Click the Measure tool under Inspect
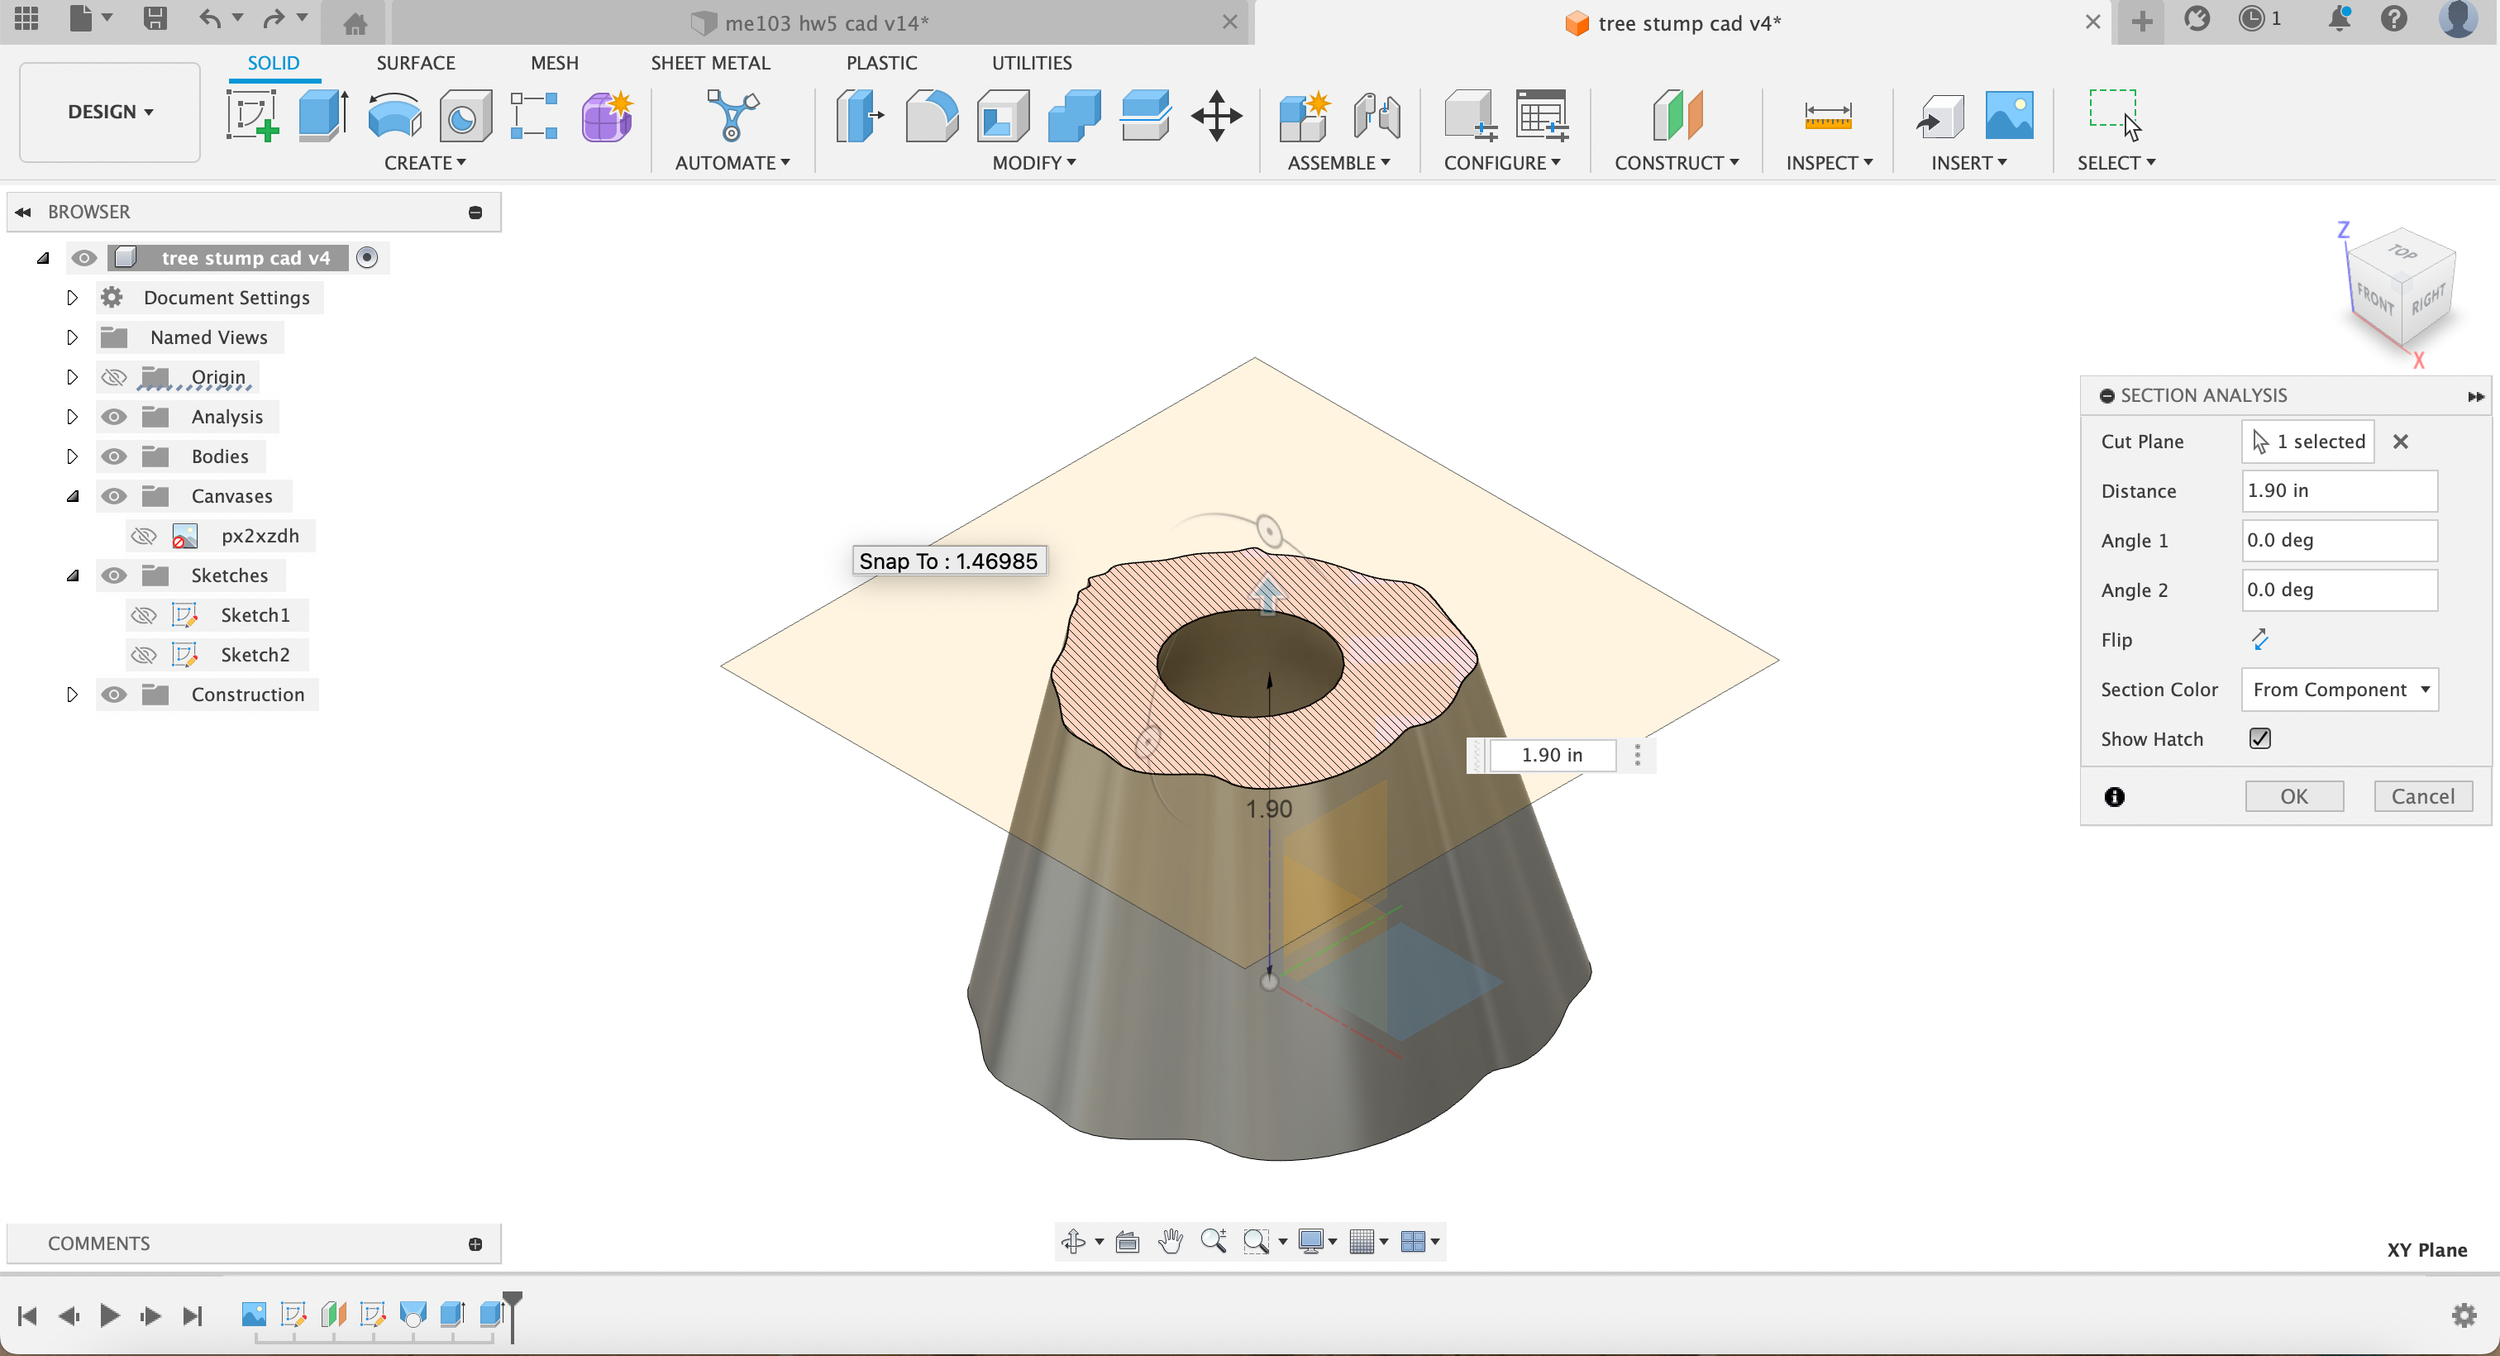The height and width of the screenshot is (1356, 2500). 1827,115
